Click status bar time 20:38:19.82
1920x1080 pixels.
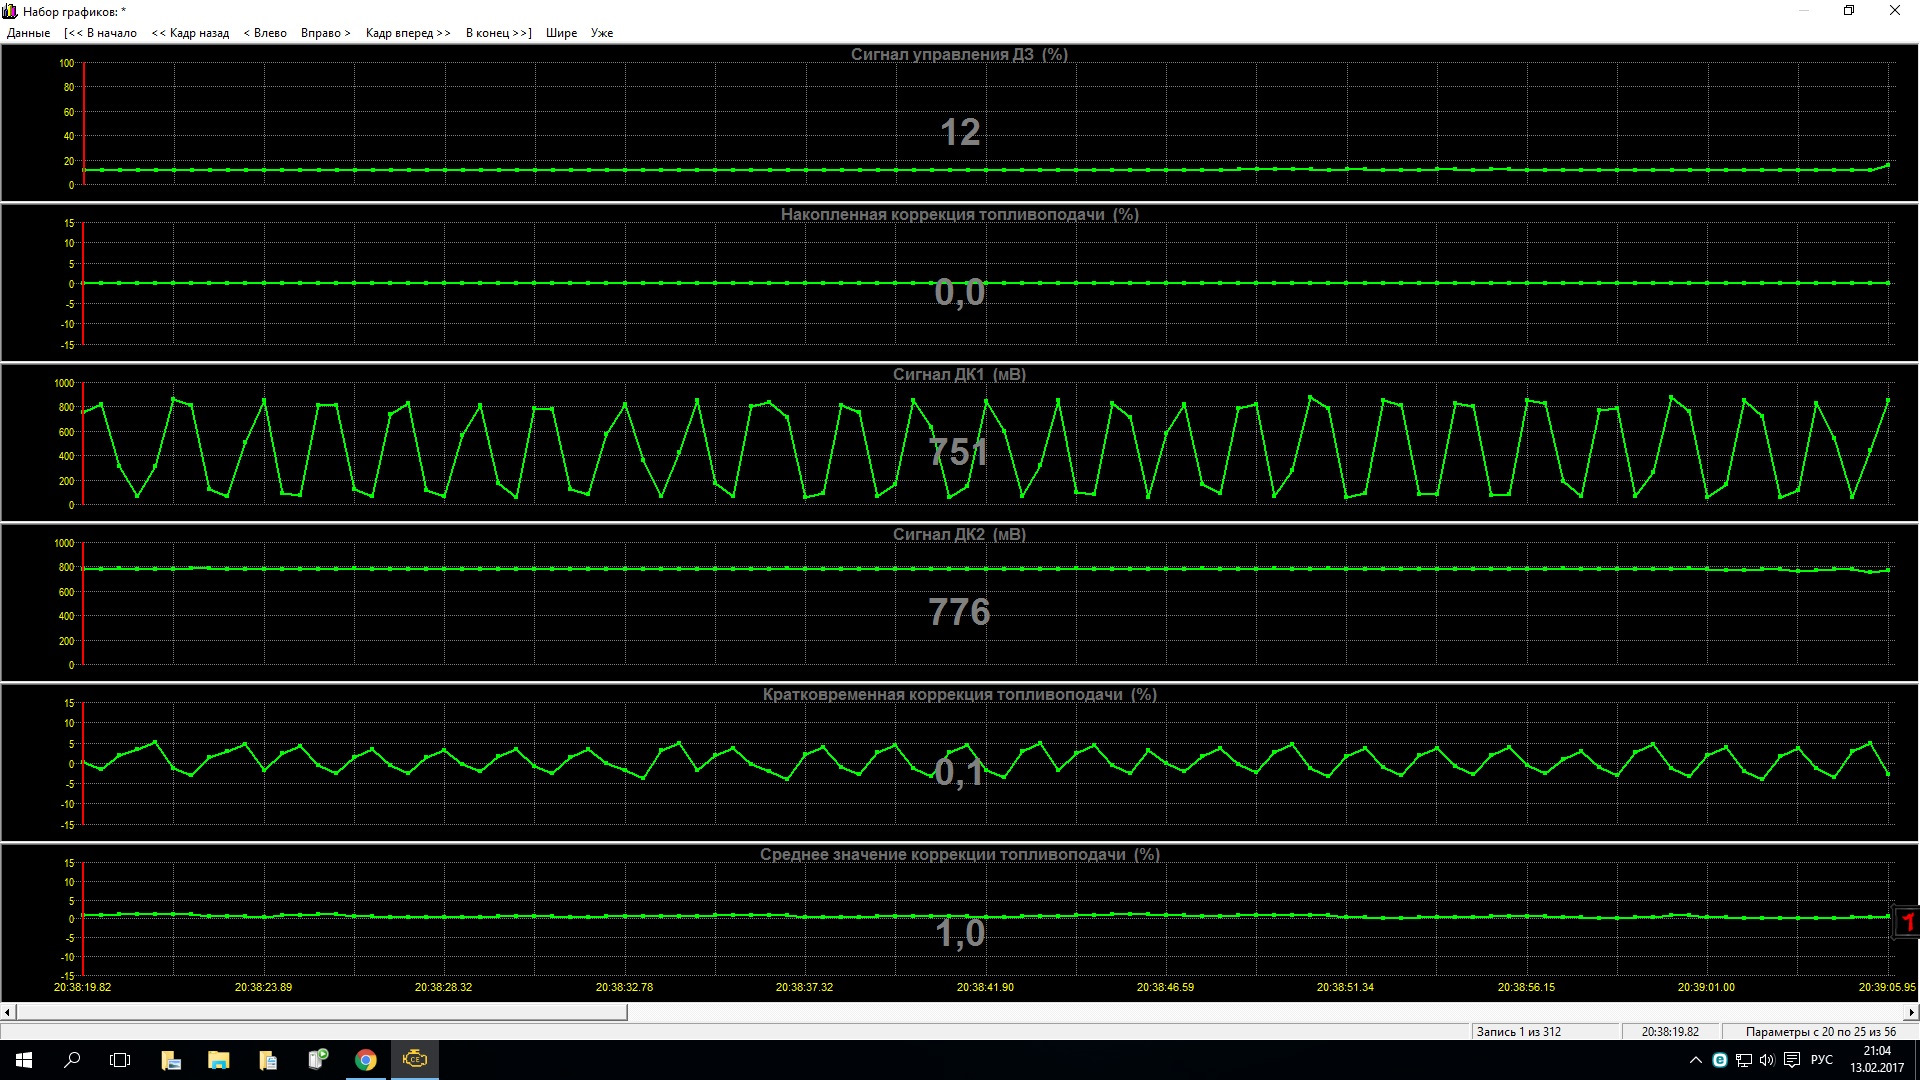tap(1670, 1032)
